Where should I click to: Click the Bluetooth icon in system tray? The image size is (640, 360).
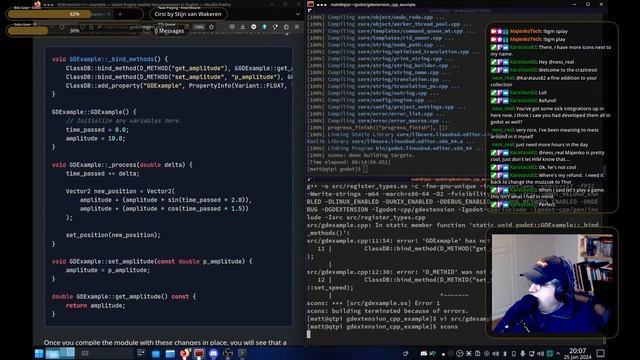[x=505, y=353]
